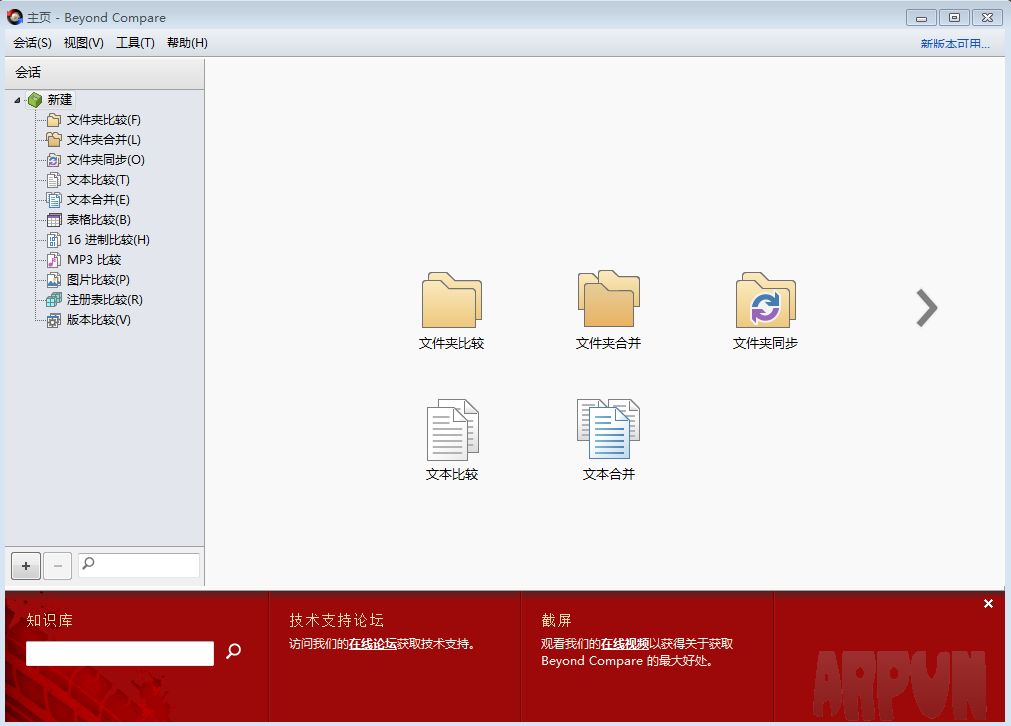Click the 在线视频 link
The height and width of the screenshot is (726, 1011).
[x=625, y=643]
